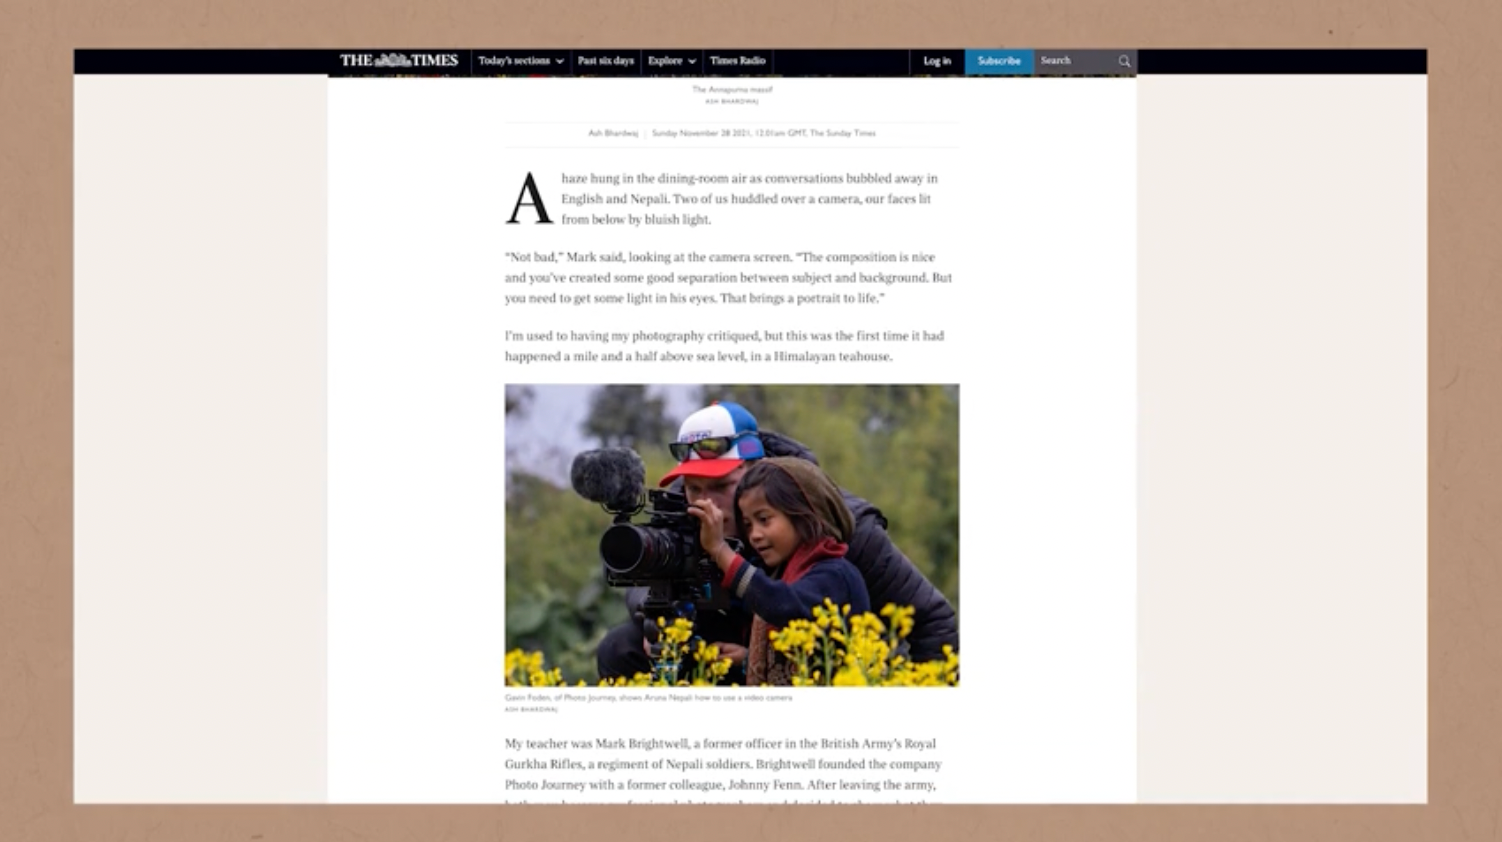Click the photo of Gavin Foden teaching camera use
Screen dimensions: 1502x842
point(731,533)
